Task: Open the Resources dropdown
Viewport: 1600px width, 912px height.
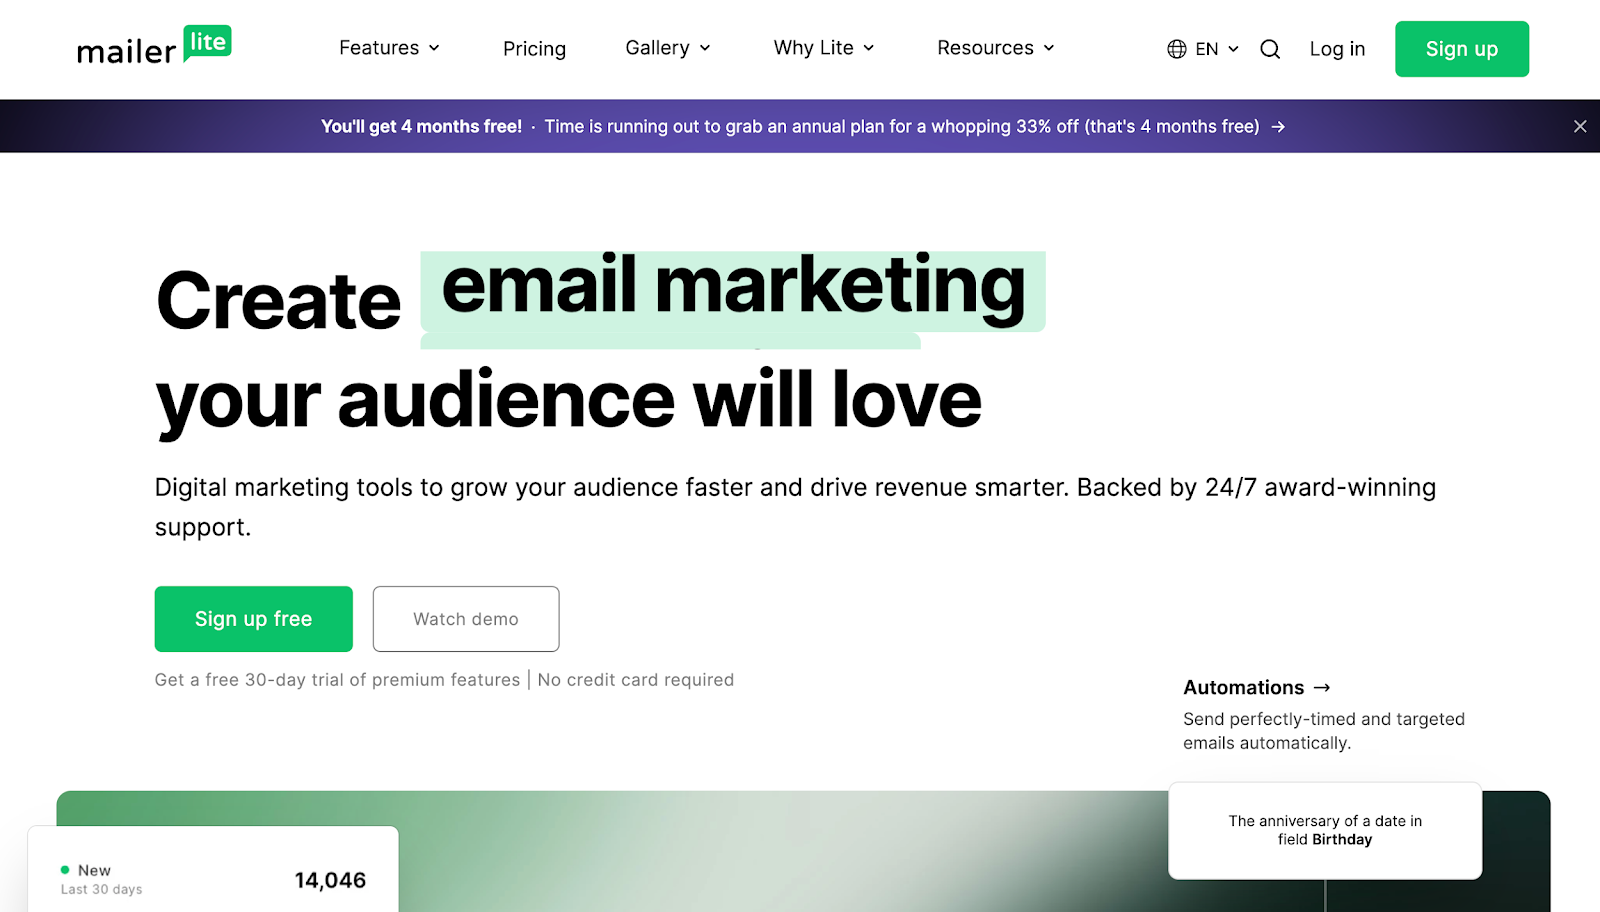Action: pos(994,48)
